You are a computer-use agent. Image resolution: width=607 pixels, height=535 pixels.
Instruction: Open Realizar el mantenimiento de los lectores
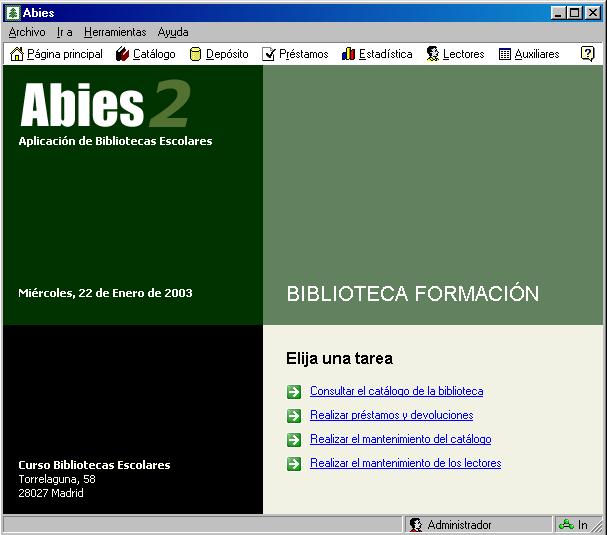click(x=405, y=463)
